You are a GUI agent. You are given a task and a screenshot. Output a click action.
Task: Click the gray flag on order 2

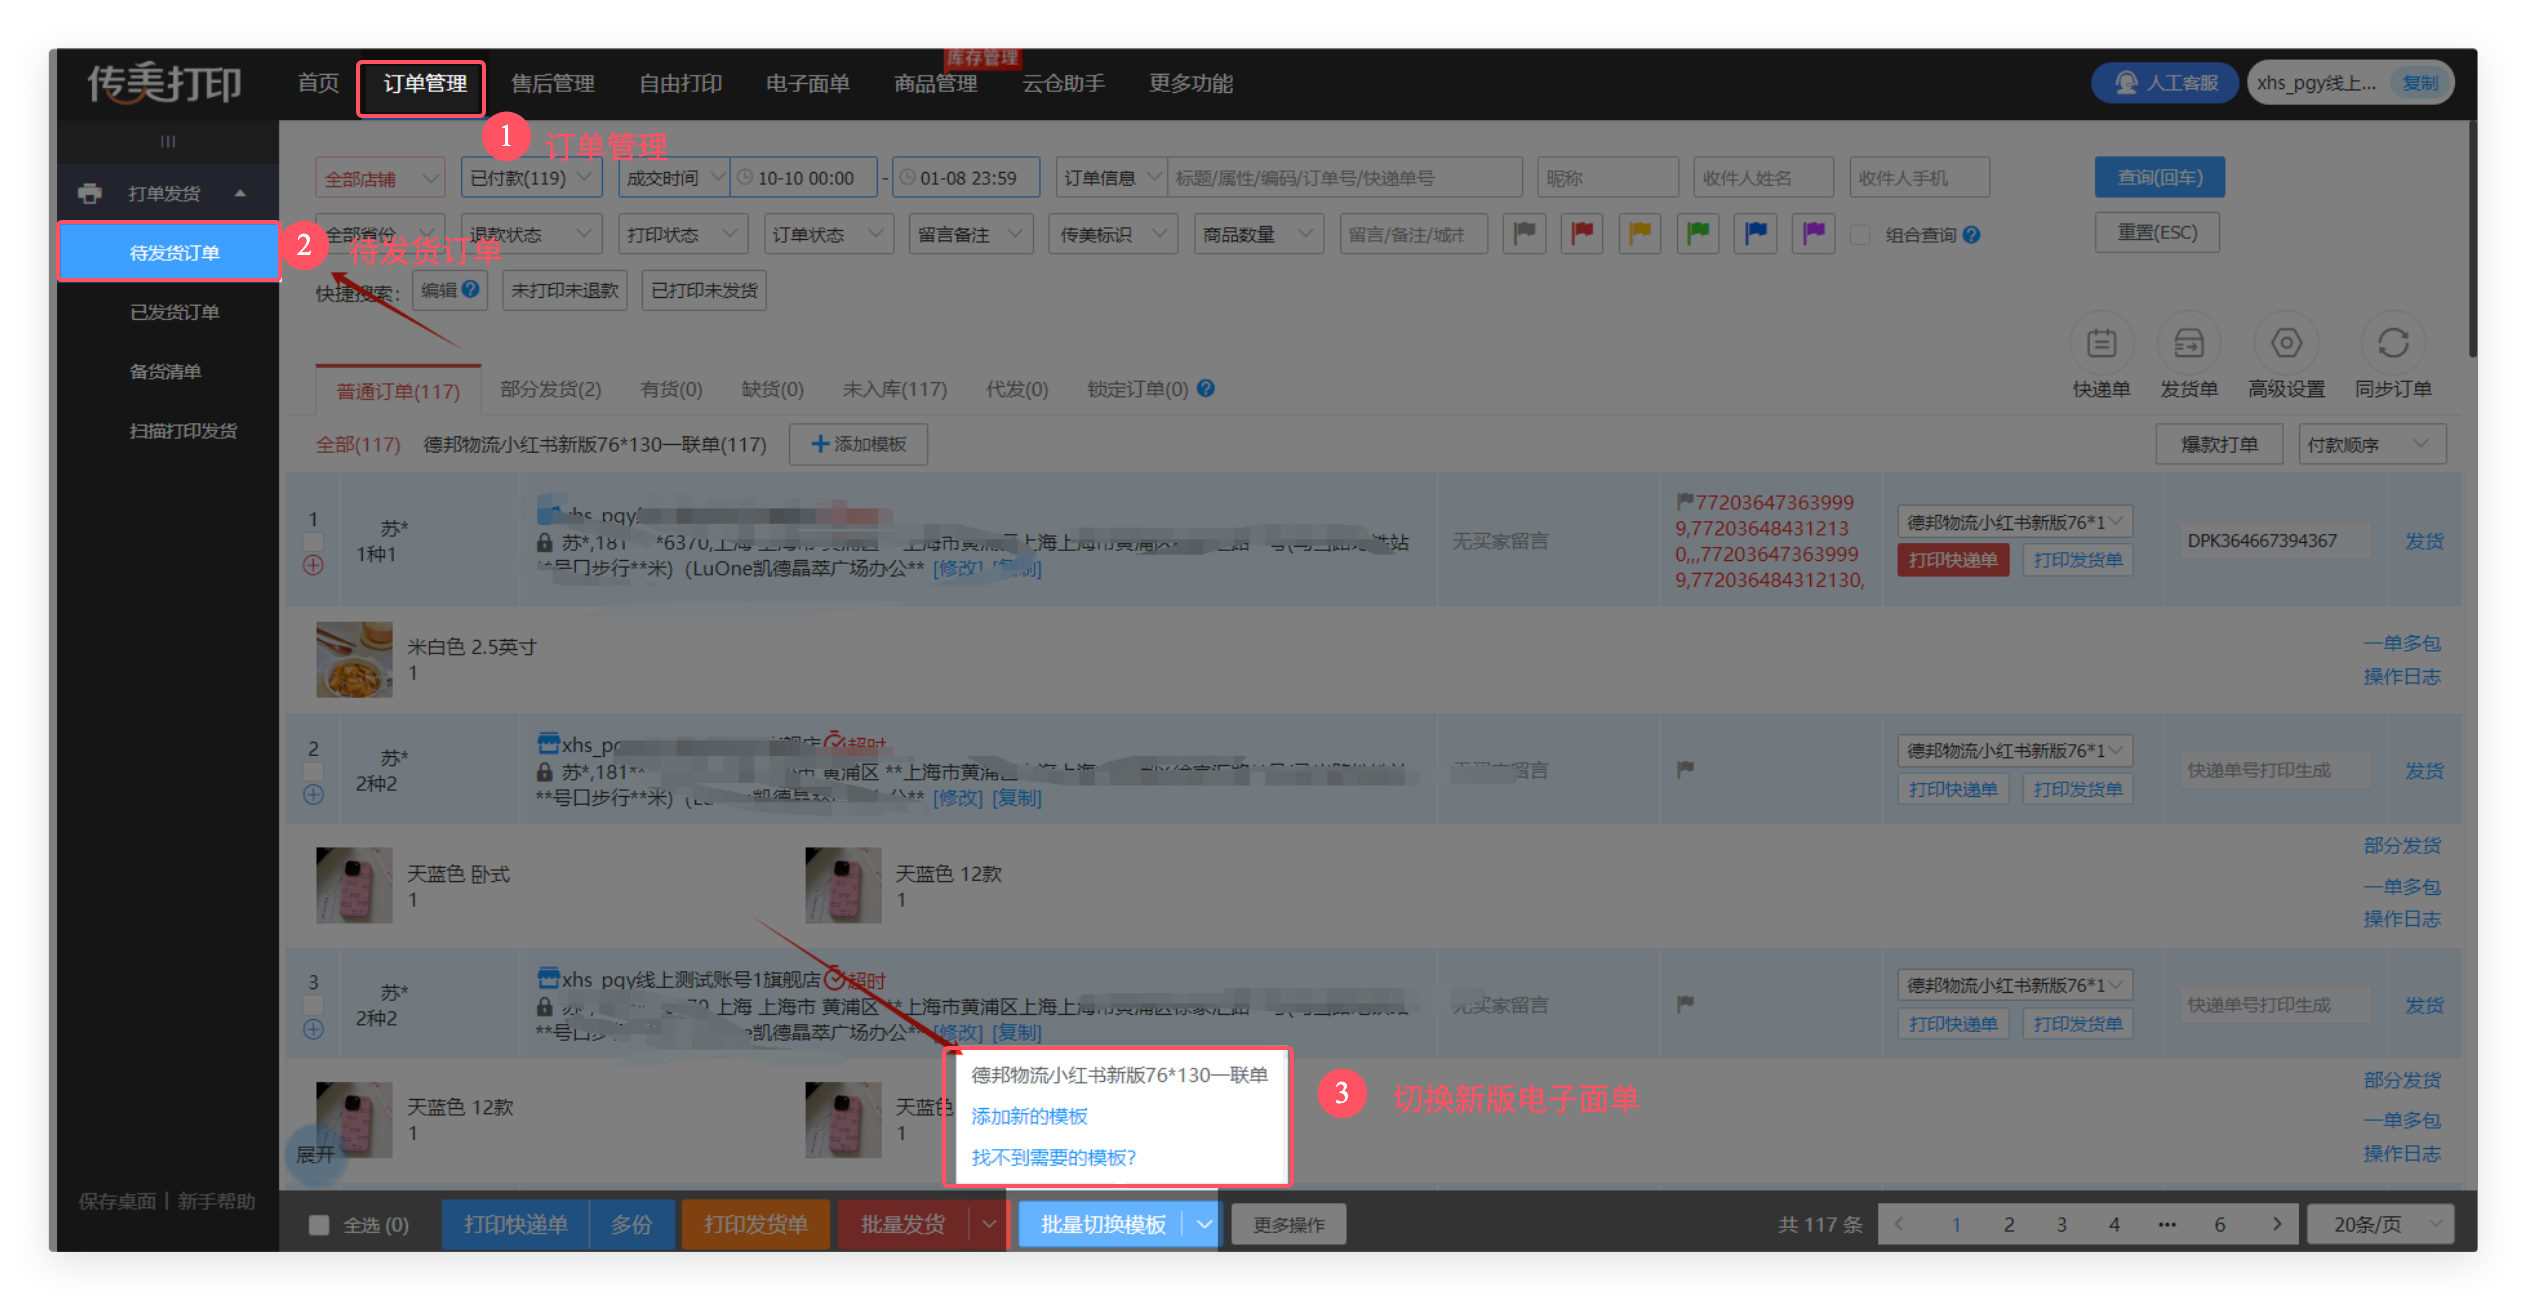[1685, 768]
